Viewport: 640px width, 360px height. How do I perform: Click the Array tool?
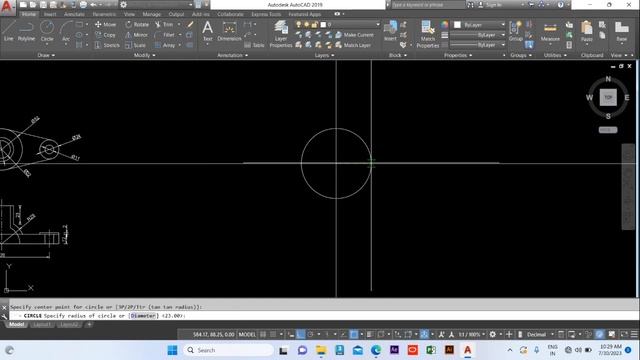165,45
